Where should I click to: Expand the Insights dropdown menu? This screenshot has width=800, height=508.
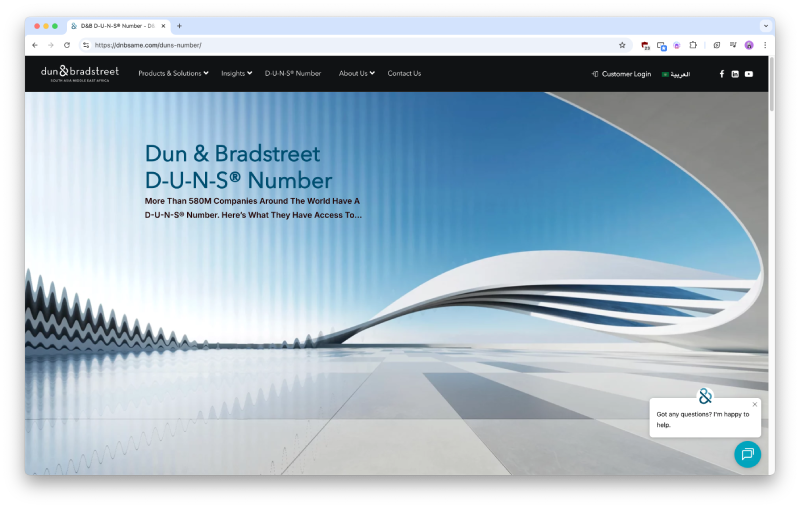236,73
